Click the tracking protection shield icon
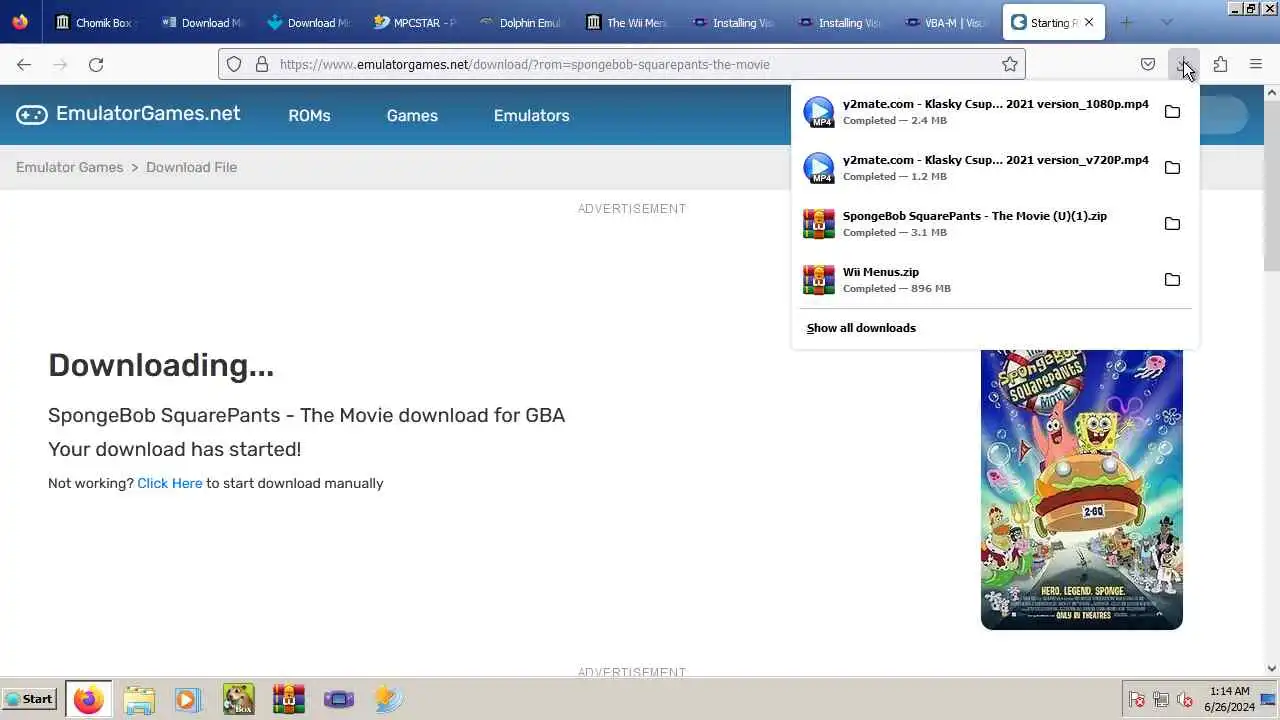Screen dimensions: 1280x720 (234, 64)
